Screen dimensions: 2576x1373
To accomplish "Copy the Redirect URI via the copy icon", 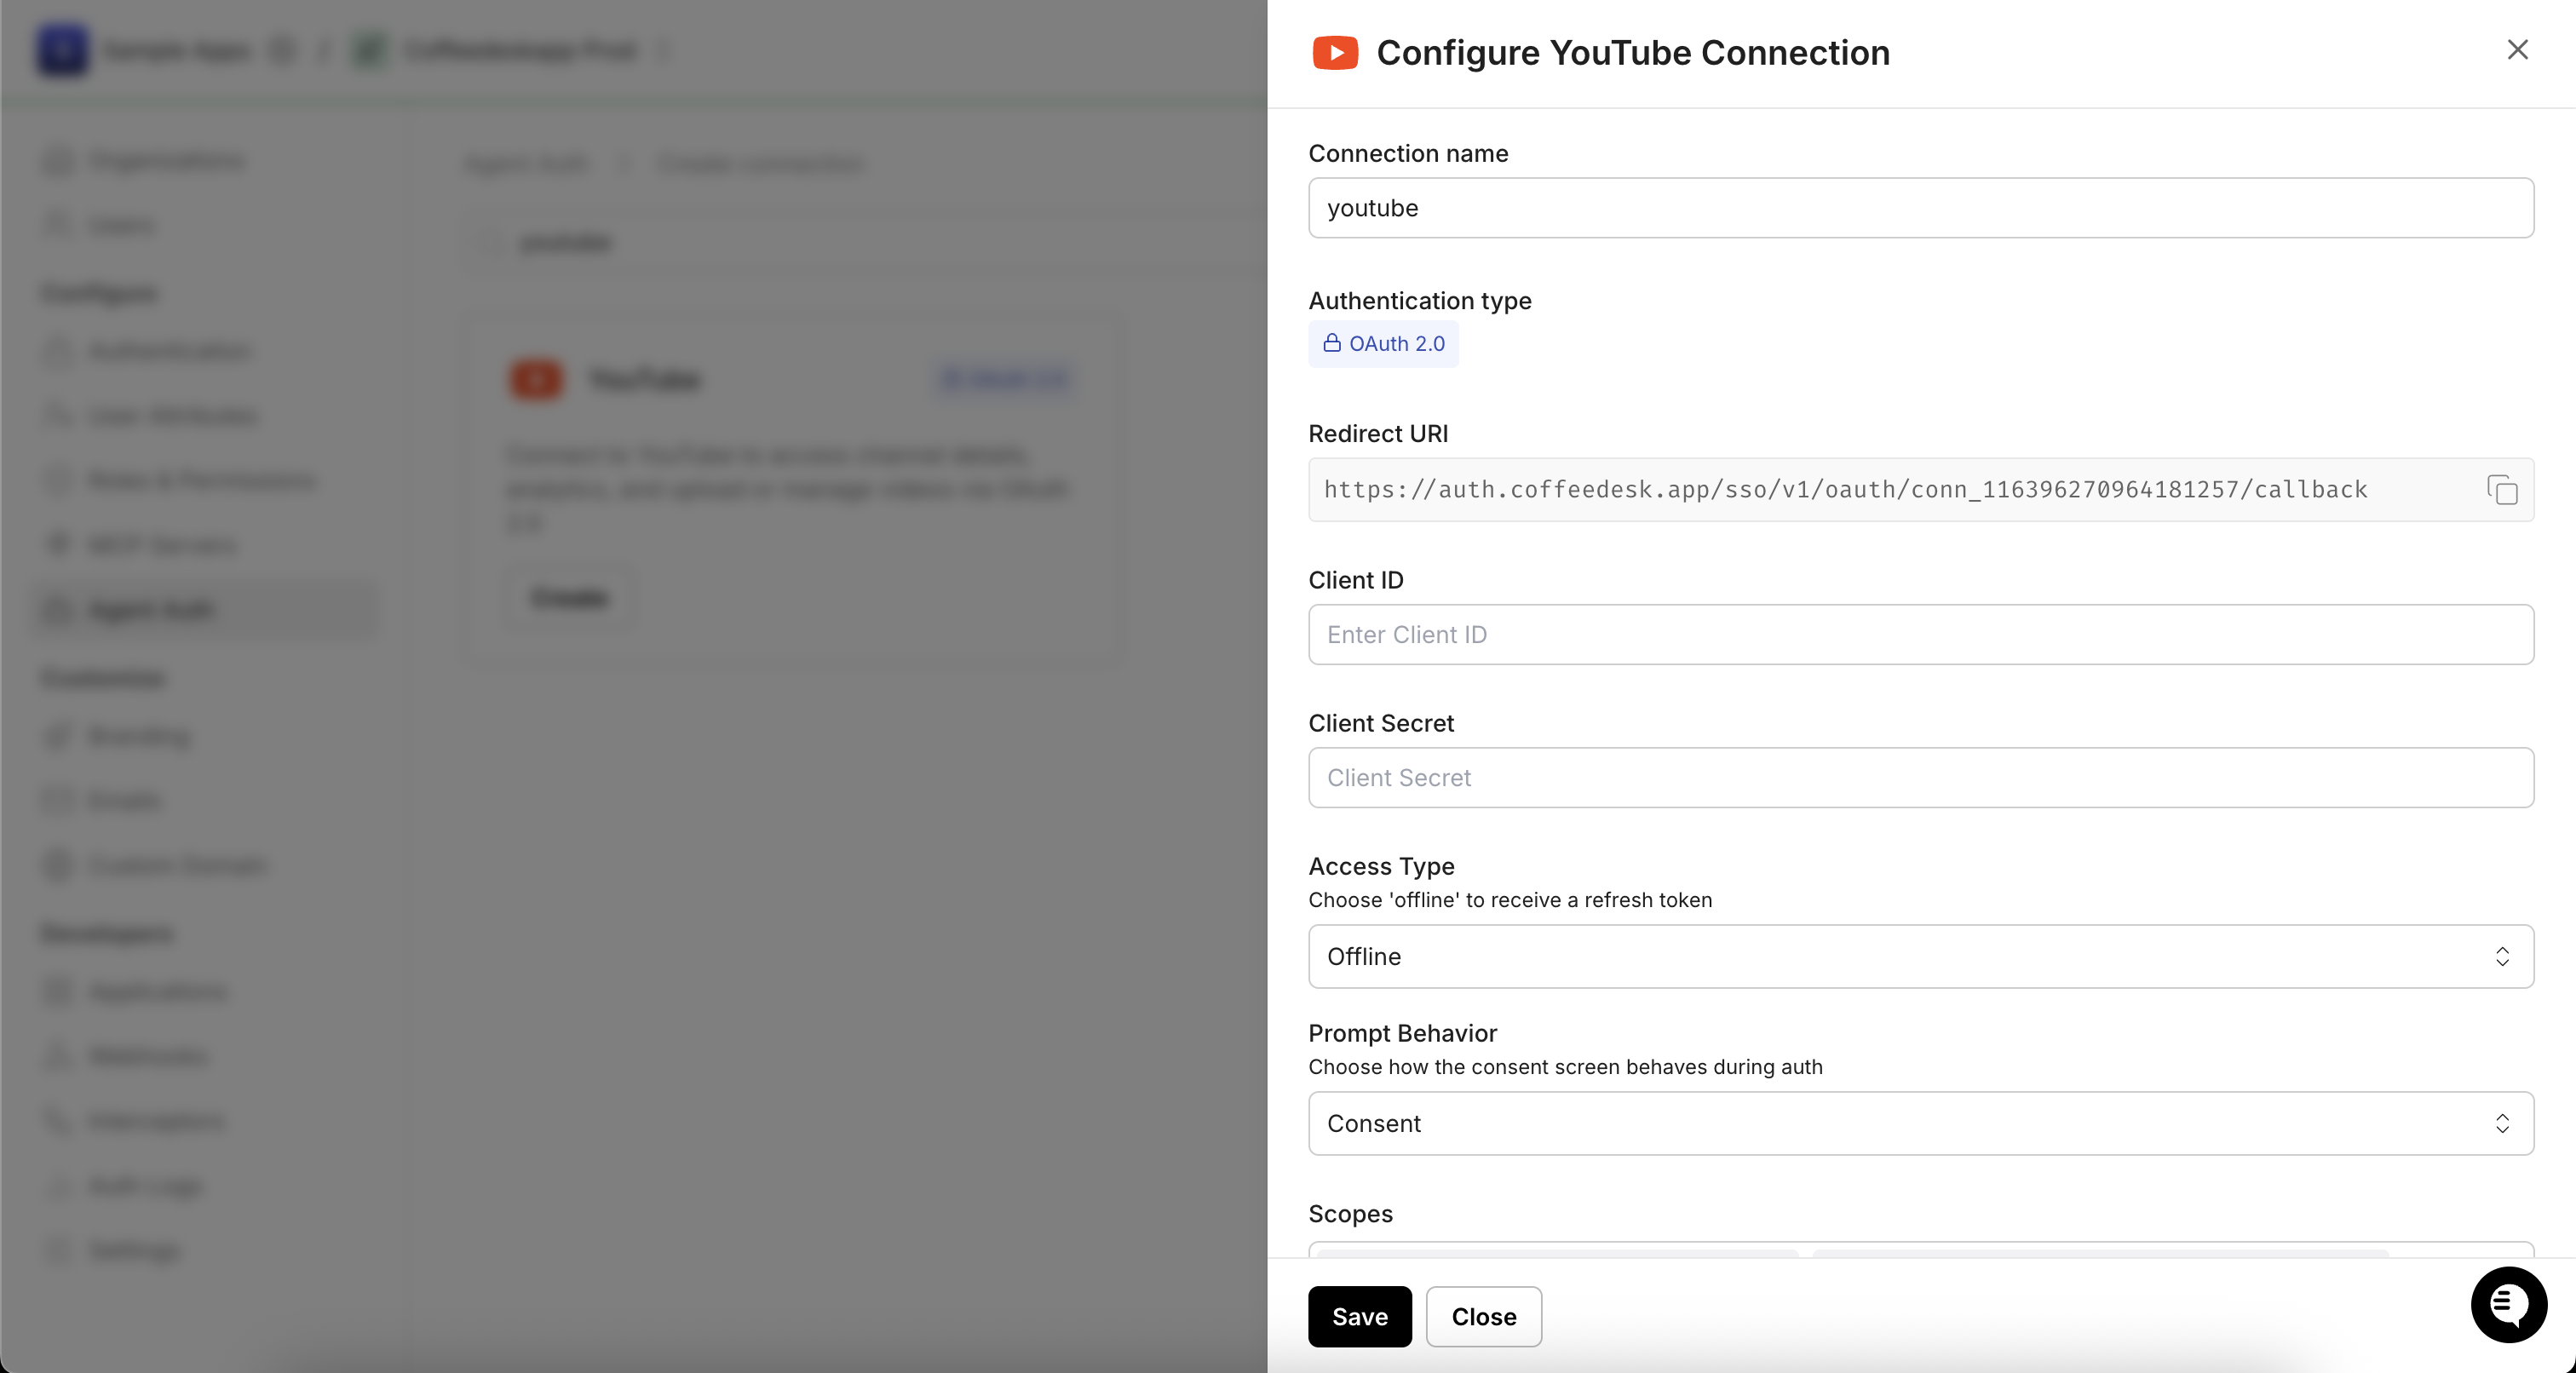I will click(x=2503, y=490).
